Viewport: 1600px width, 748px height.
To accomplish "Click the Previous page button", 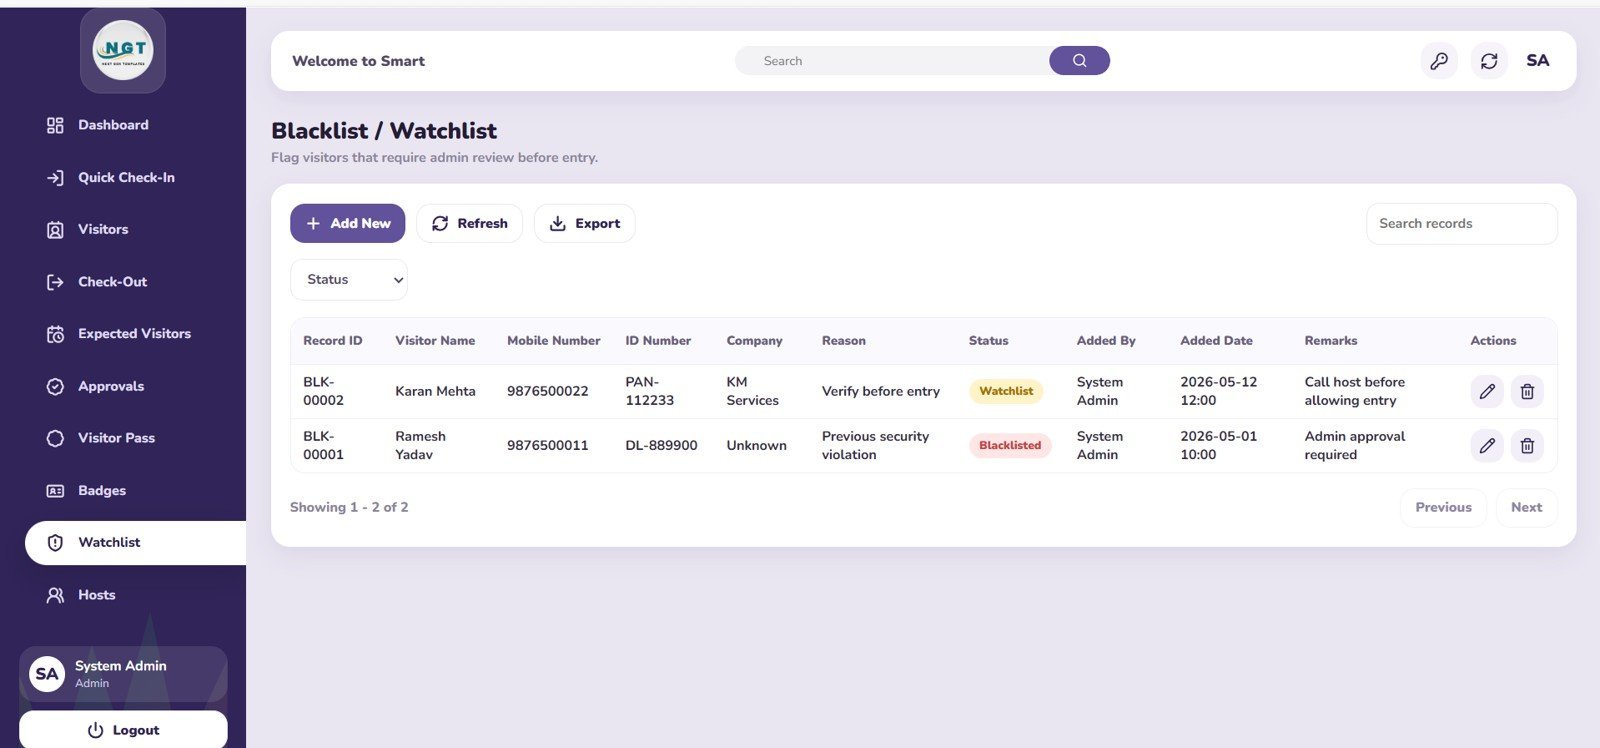I will 1443,507.
